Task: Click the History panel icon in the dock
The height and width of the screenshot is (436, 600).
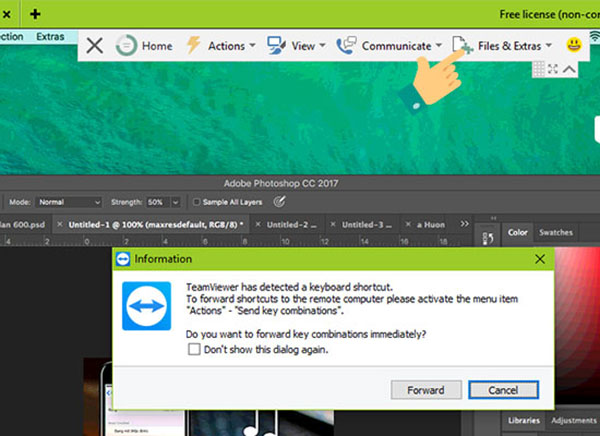Action: (x=488, y=238)
